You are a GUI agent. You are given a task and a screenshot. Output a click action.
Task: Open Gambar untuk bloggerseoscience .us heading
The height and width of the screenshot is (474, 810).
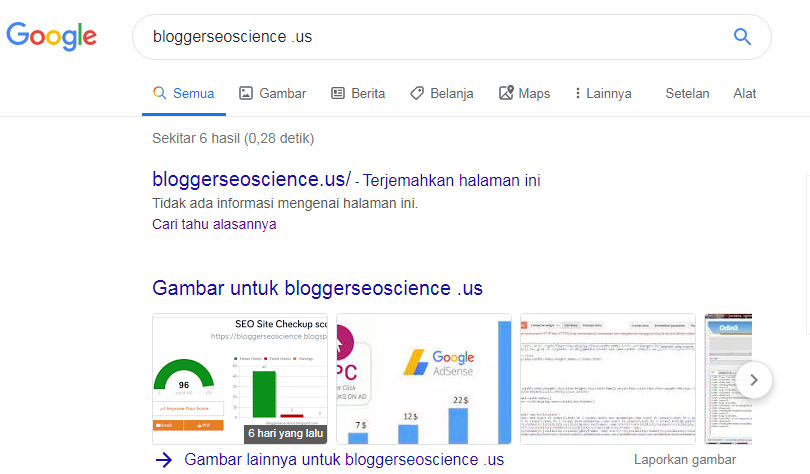[317, 288]
